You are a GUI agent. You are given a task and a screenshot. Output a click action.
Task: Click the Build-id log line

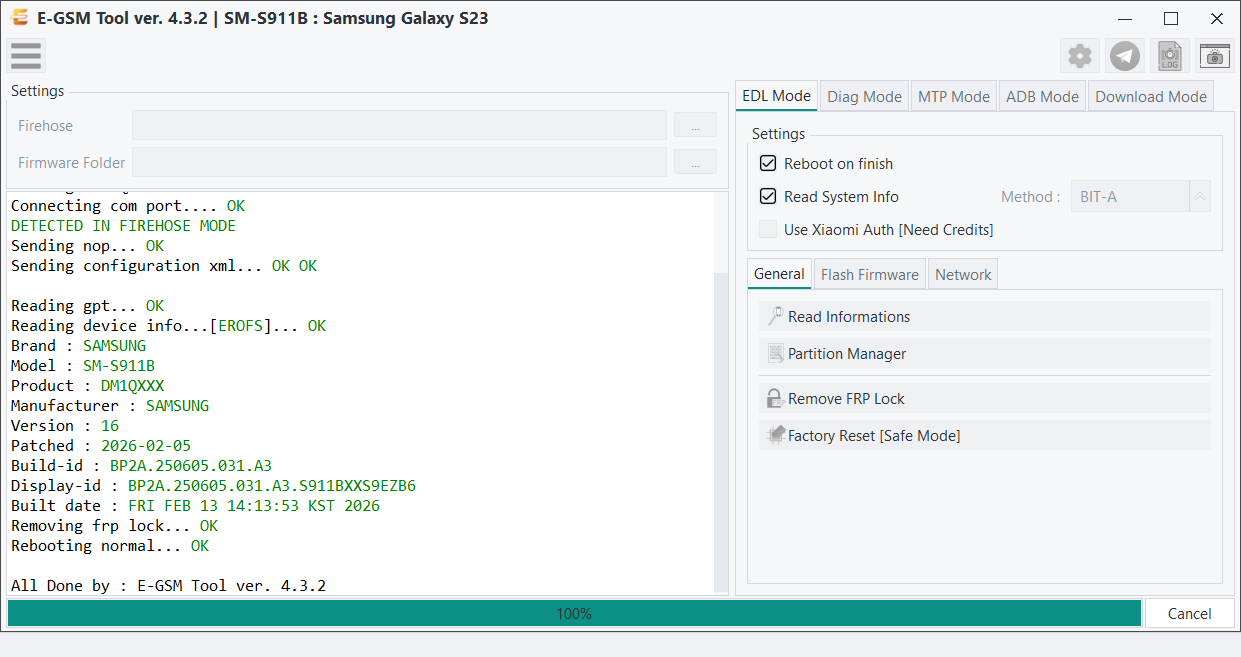(141, 466)
